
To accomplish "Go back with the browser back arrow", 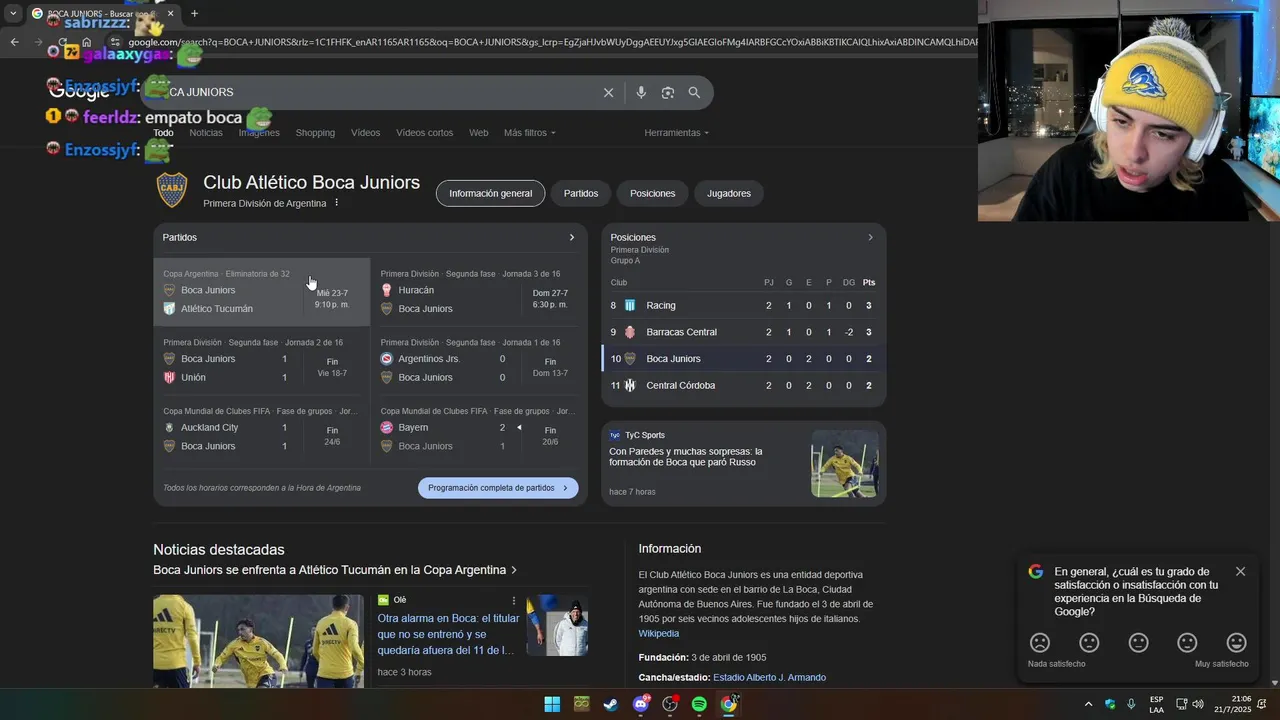I will 14,42.
